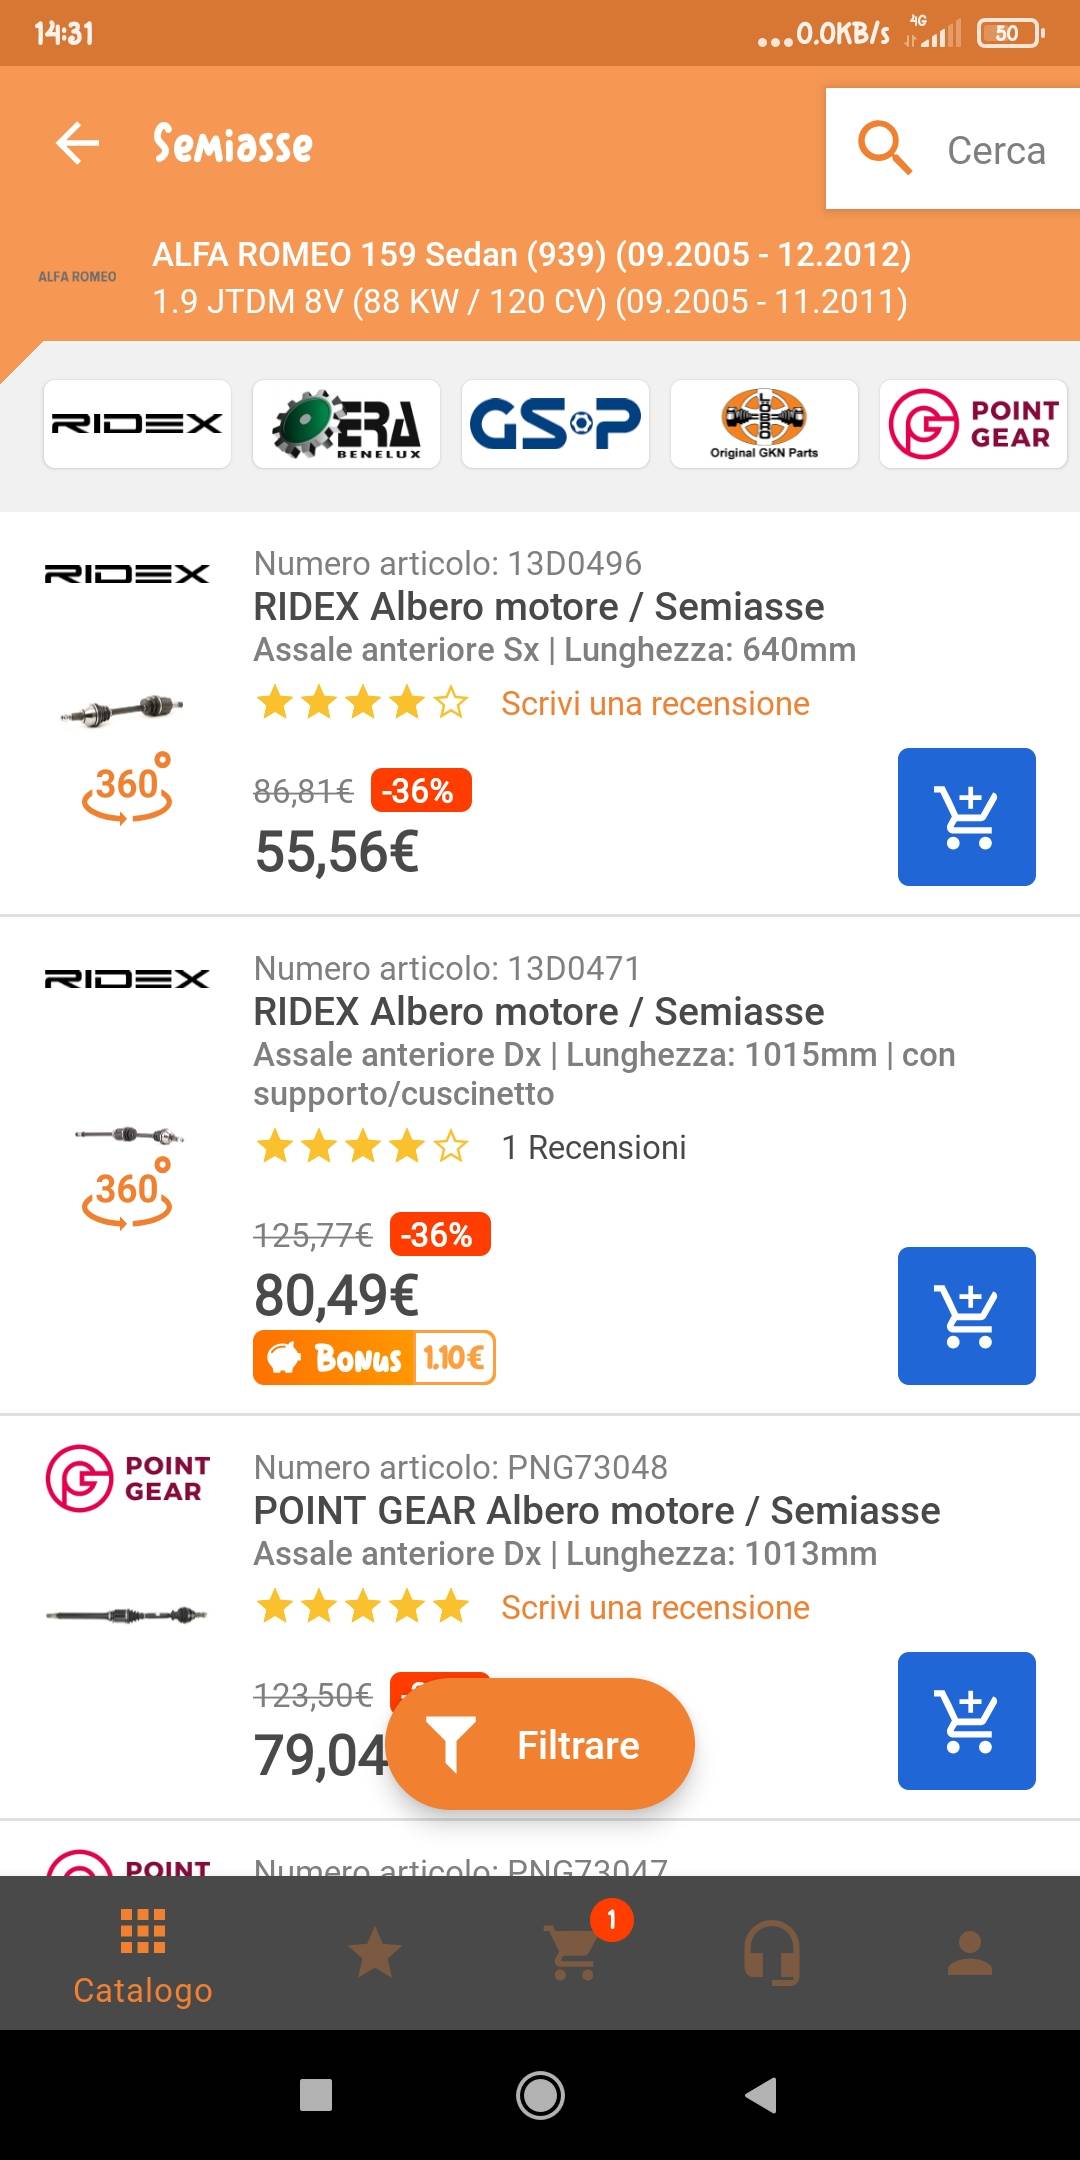Open the 1 Recensioni reviews link
The image size is (1080, 2160).
tap(593, 1148)
